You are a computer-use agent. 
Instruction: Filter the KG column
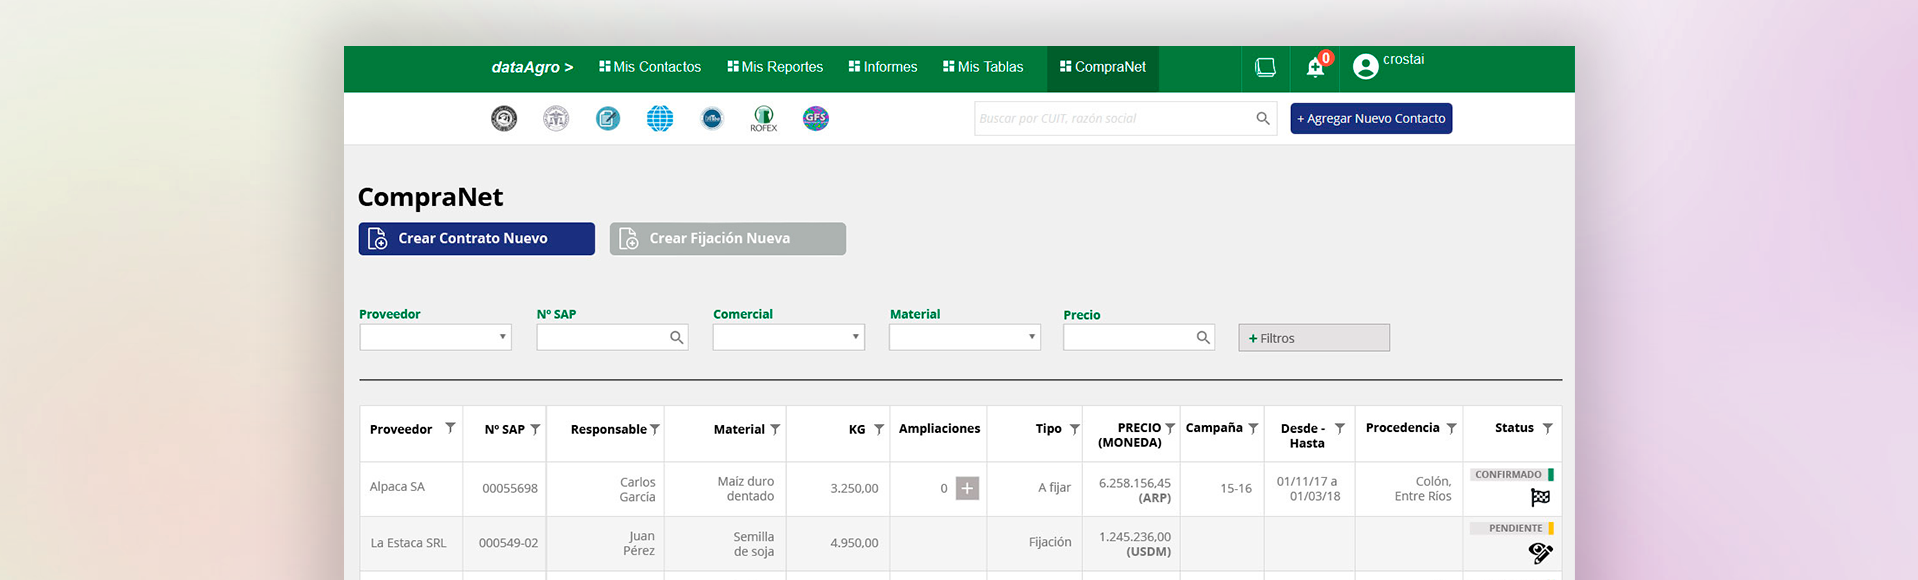pos(879,429)
